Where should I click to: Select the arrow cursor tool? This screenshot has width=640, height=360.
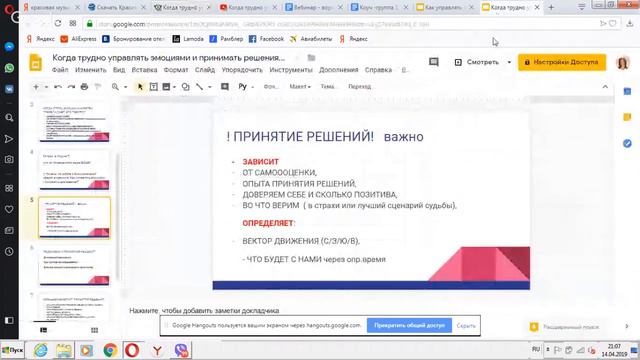point(140,87)
